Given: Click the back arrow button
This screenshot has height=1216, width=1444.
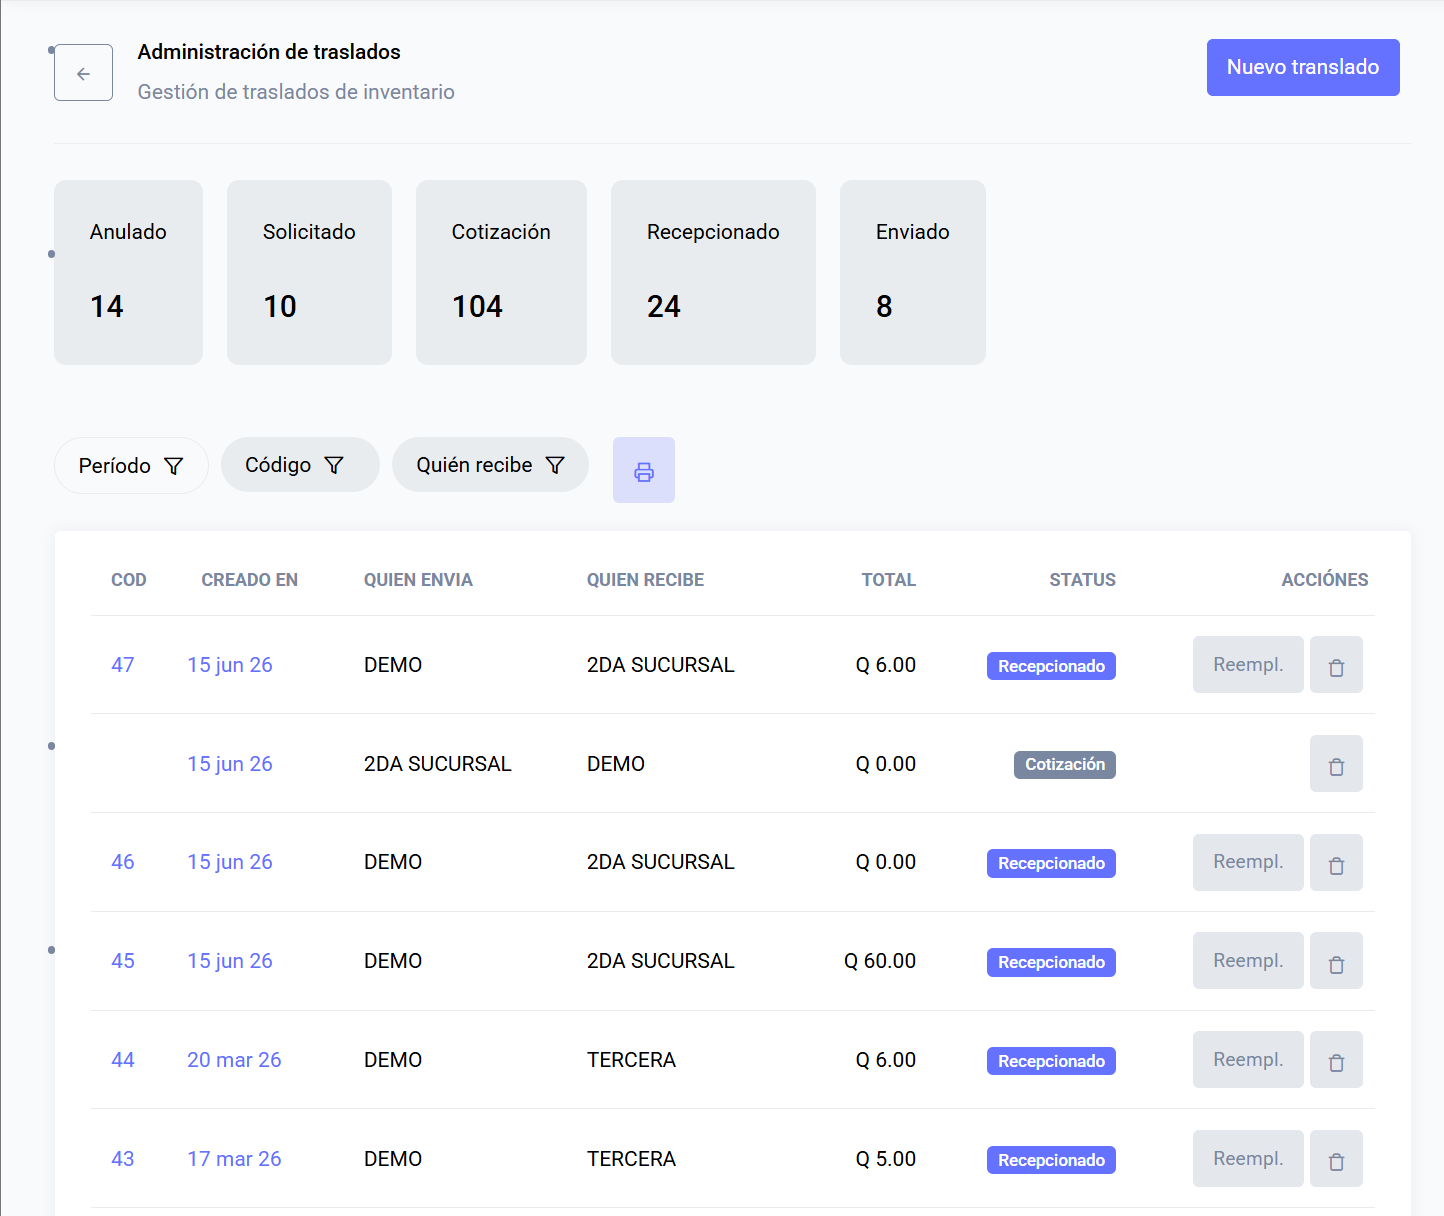Looking at the screenshot, I should pyautogui.click(x=83, y=73).
